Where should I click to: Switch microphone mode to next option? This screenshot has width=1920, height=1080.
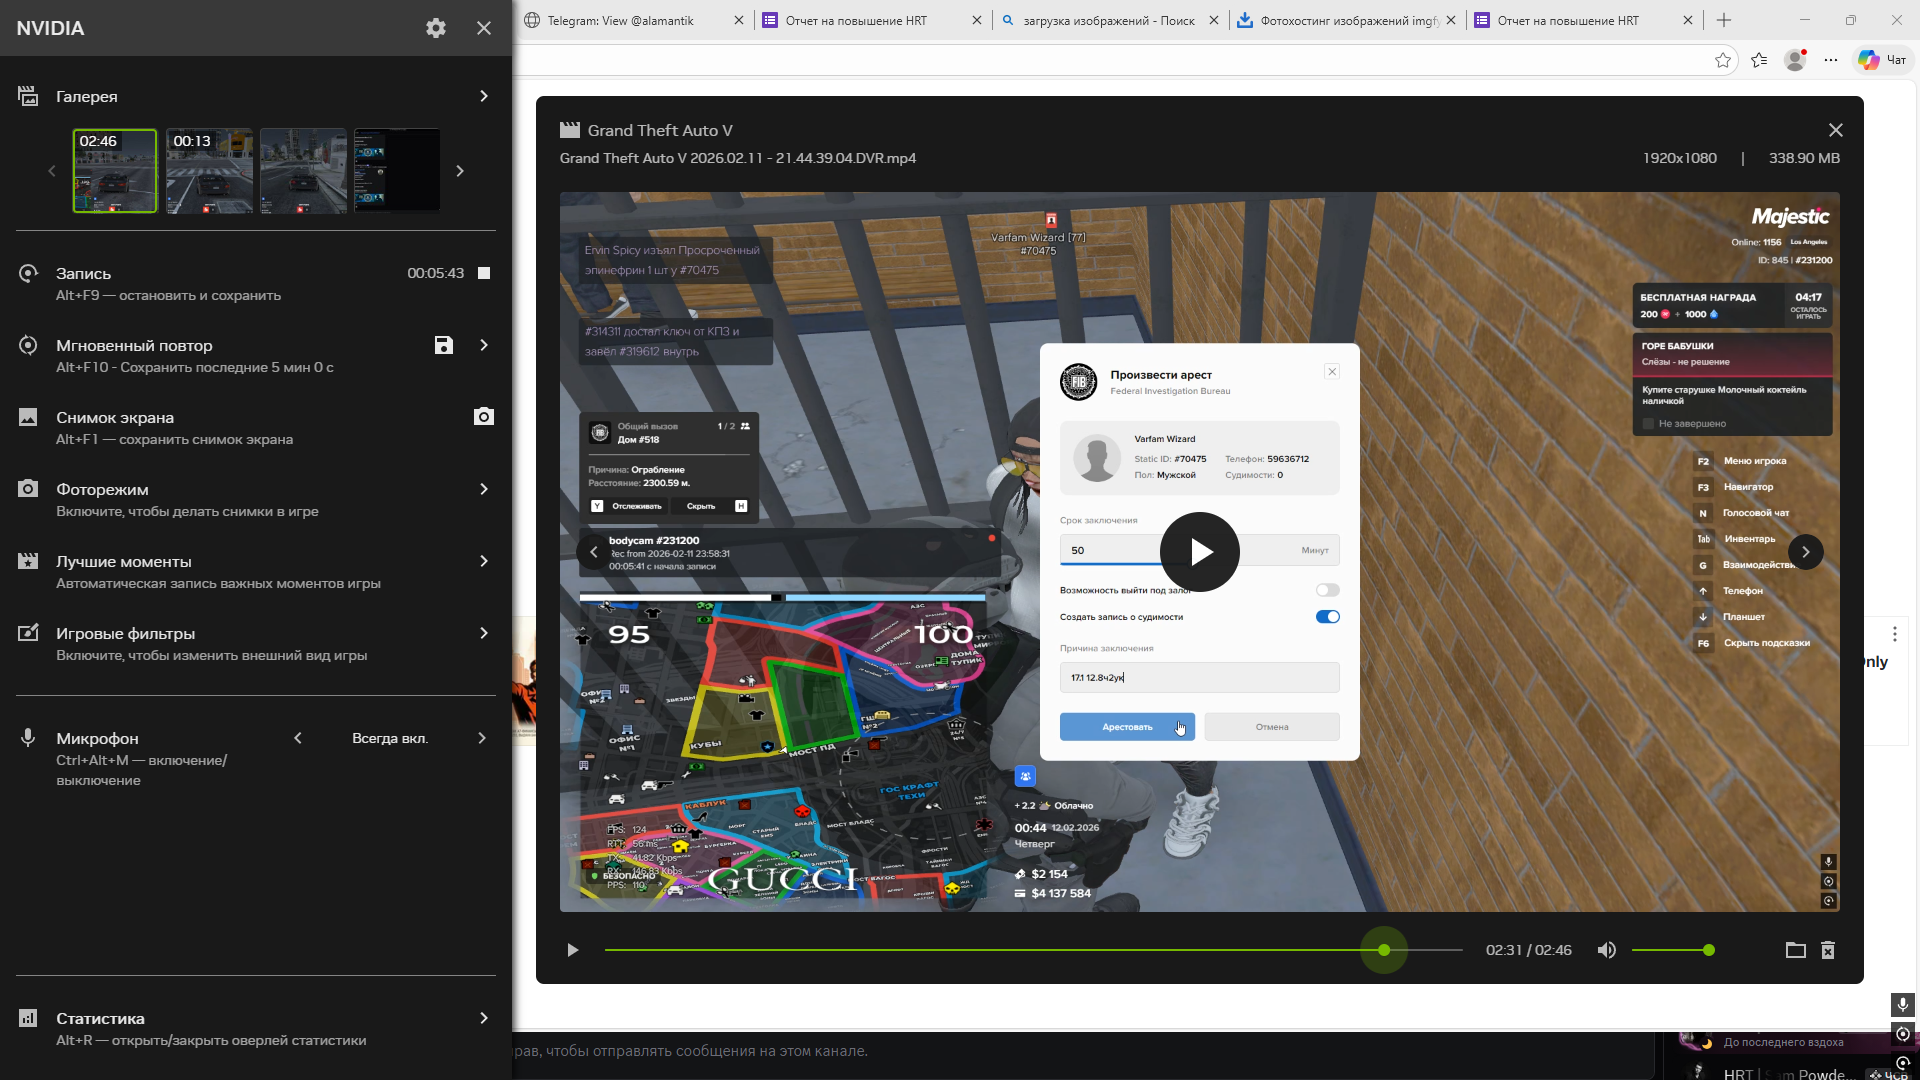click(x=482, y=738)
